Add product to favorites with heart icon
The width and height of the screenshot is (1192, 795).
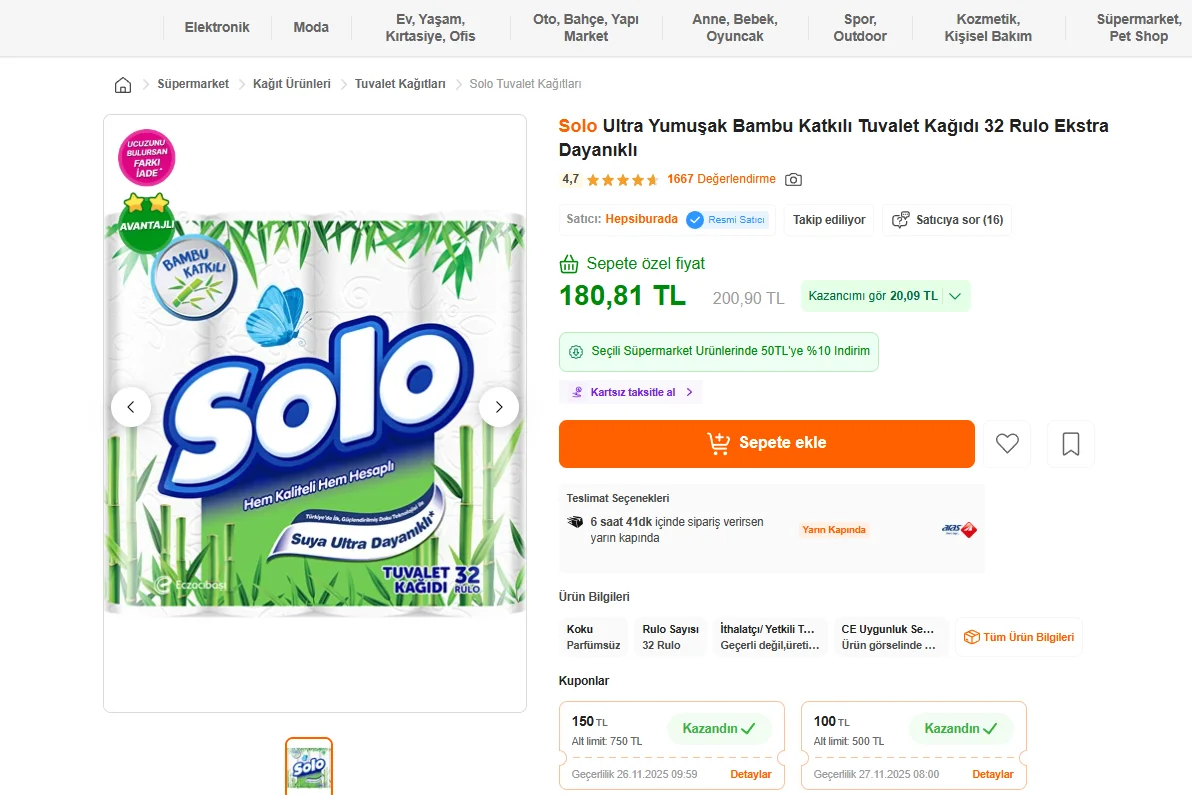[x=1007, y=444]
